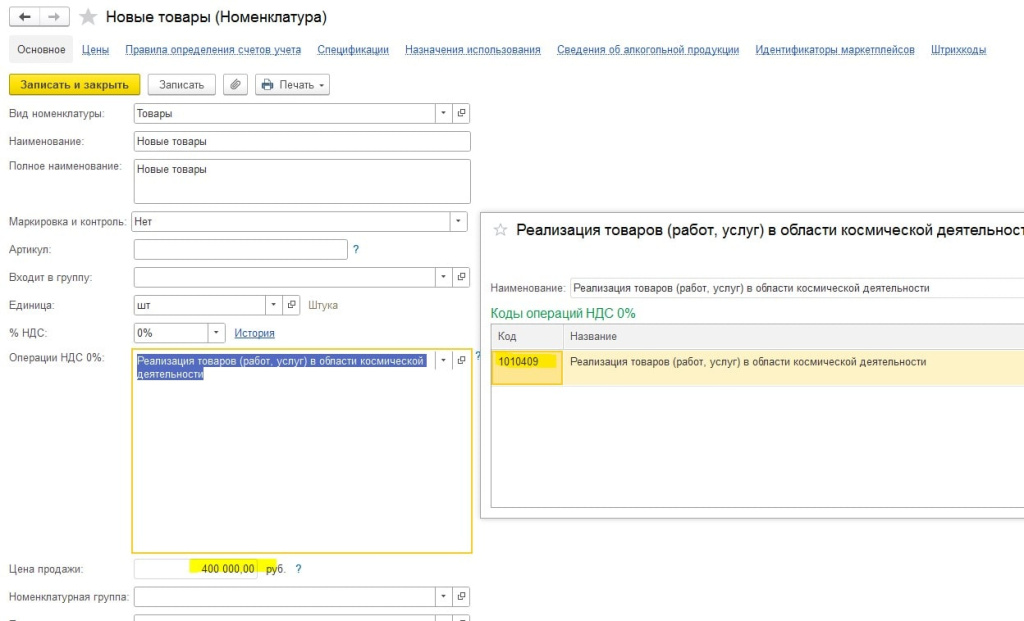The height and width of the screenshot is (621, 1024).
Task: Open the Единица linked item icon
Action: point(292,305)
